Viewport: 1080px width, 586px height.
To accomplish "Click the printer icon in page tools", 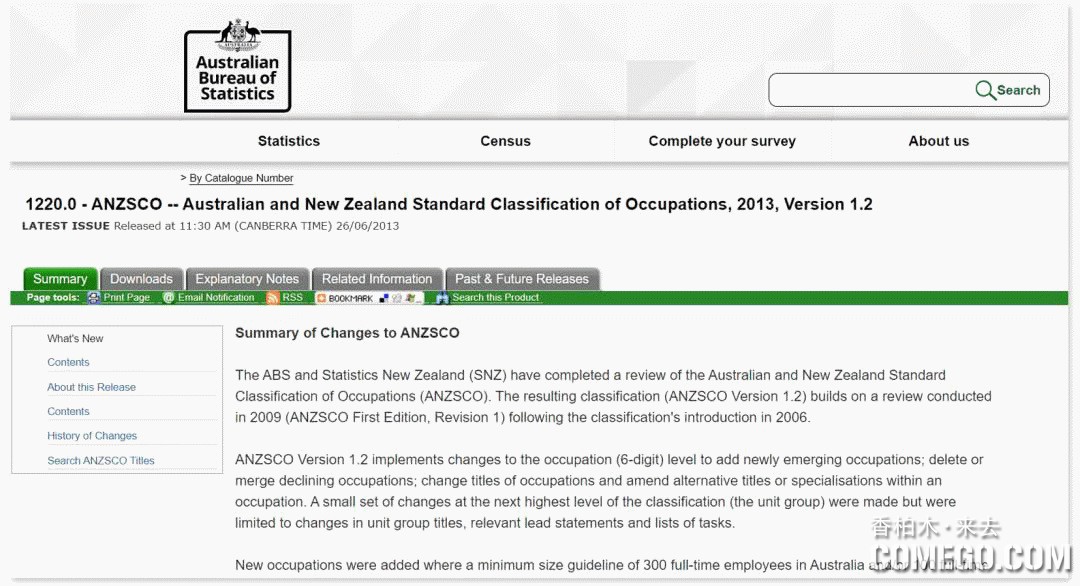I will pos(94,298).
